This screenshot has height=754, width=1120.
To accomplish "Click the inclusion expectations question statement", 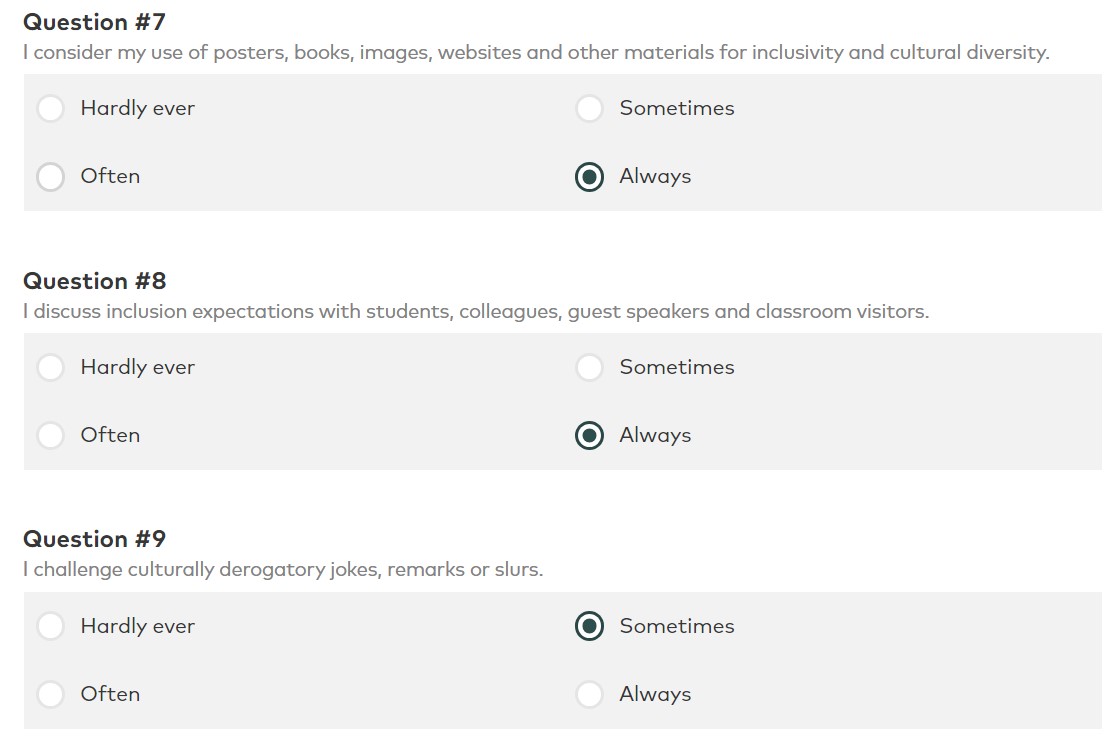I will (476, 312).
